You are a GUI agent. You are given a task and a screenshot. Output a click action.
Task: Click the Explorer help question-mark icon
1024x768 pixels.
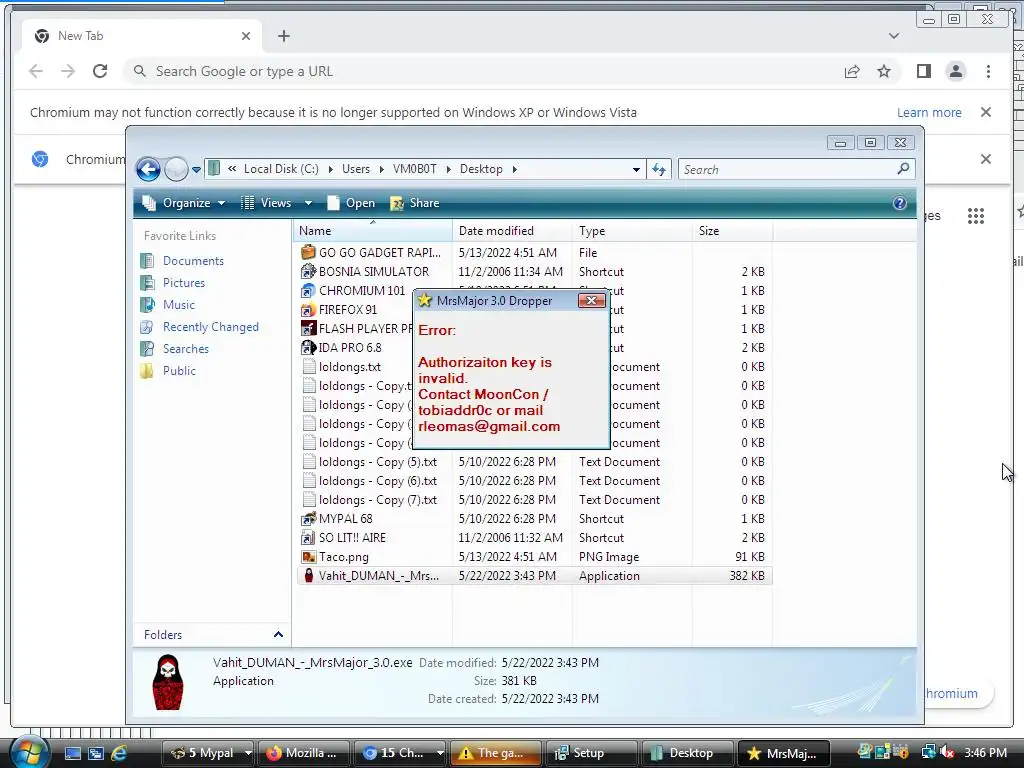click(900, 203)
